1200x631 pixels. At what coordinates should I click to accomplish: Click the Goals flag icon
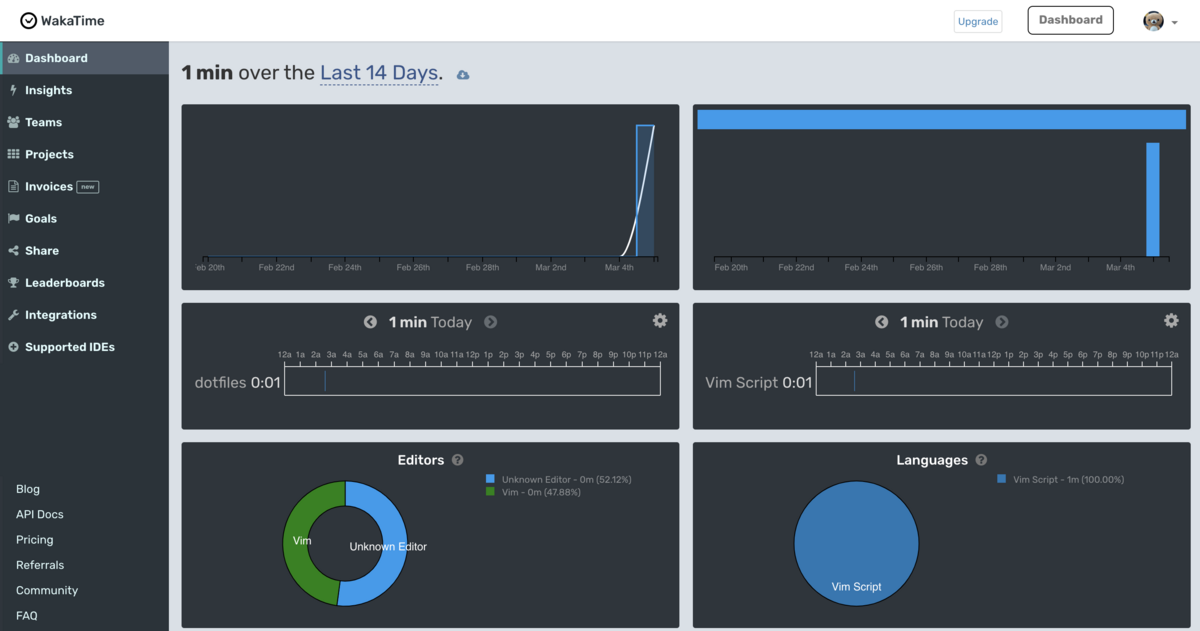tap(13, 218)
